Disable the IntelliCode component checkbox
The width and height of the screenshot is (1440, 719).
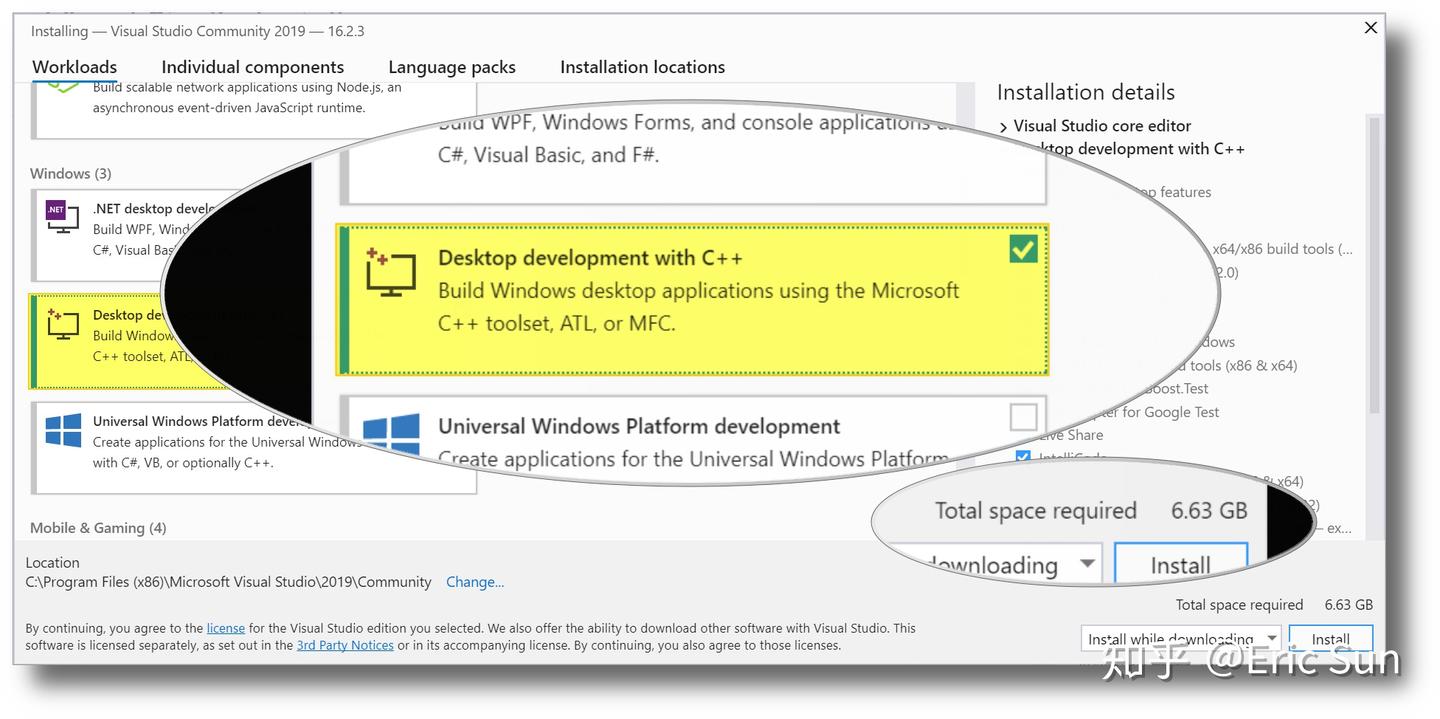coord(1023,456)
